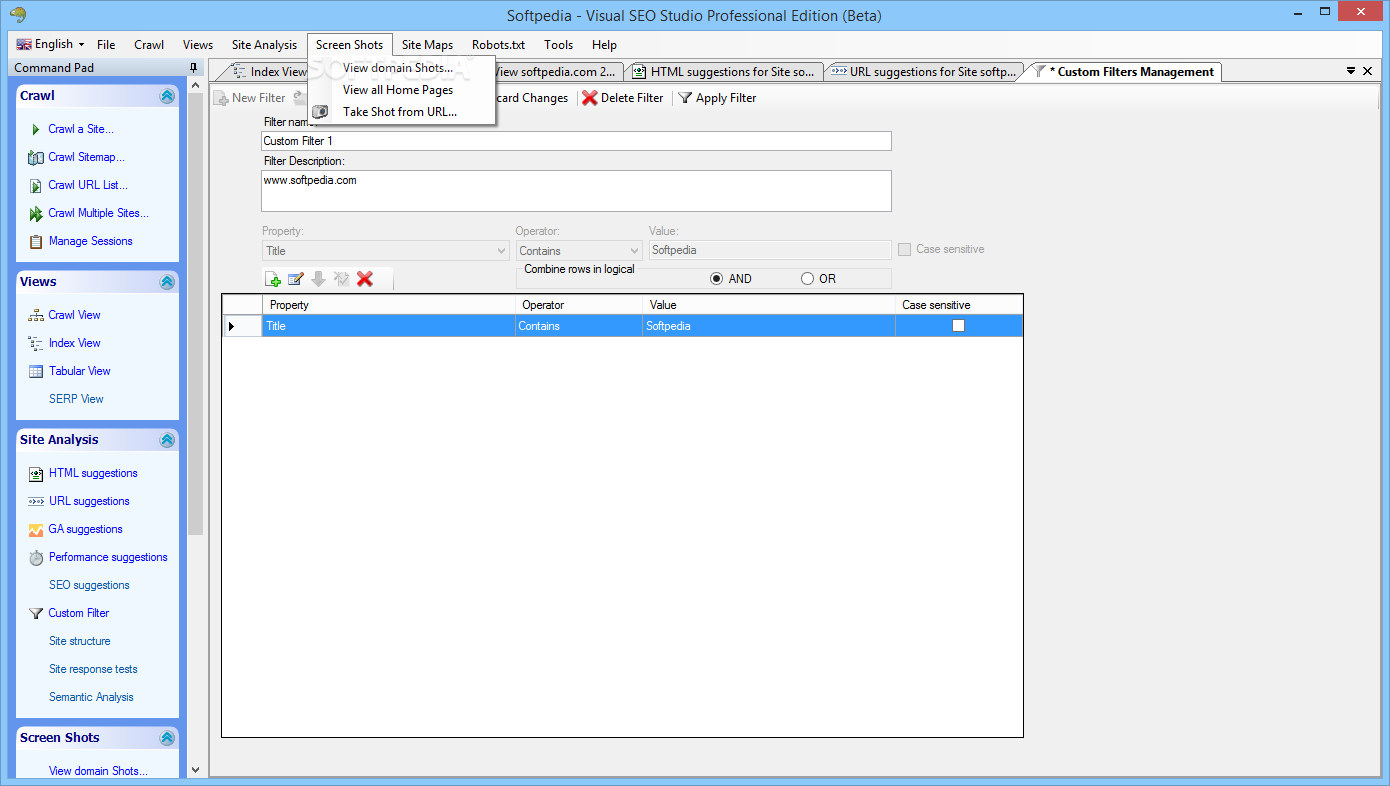
Task: Open the Site Maps menu
Action: click(427, 44)
